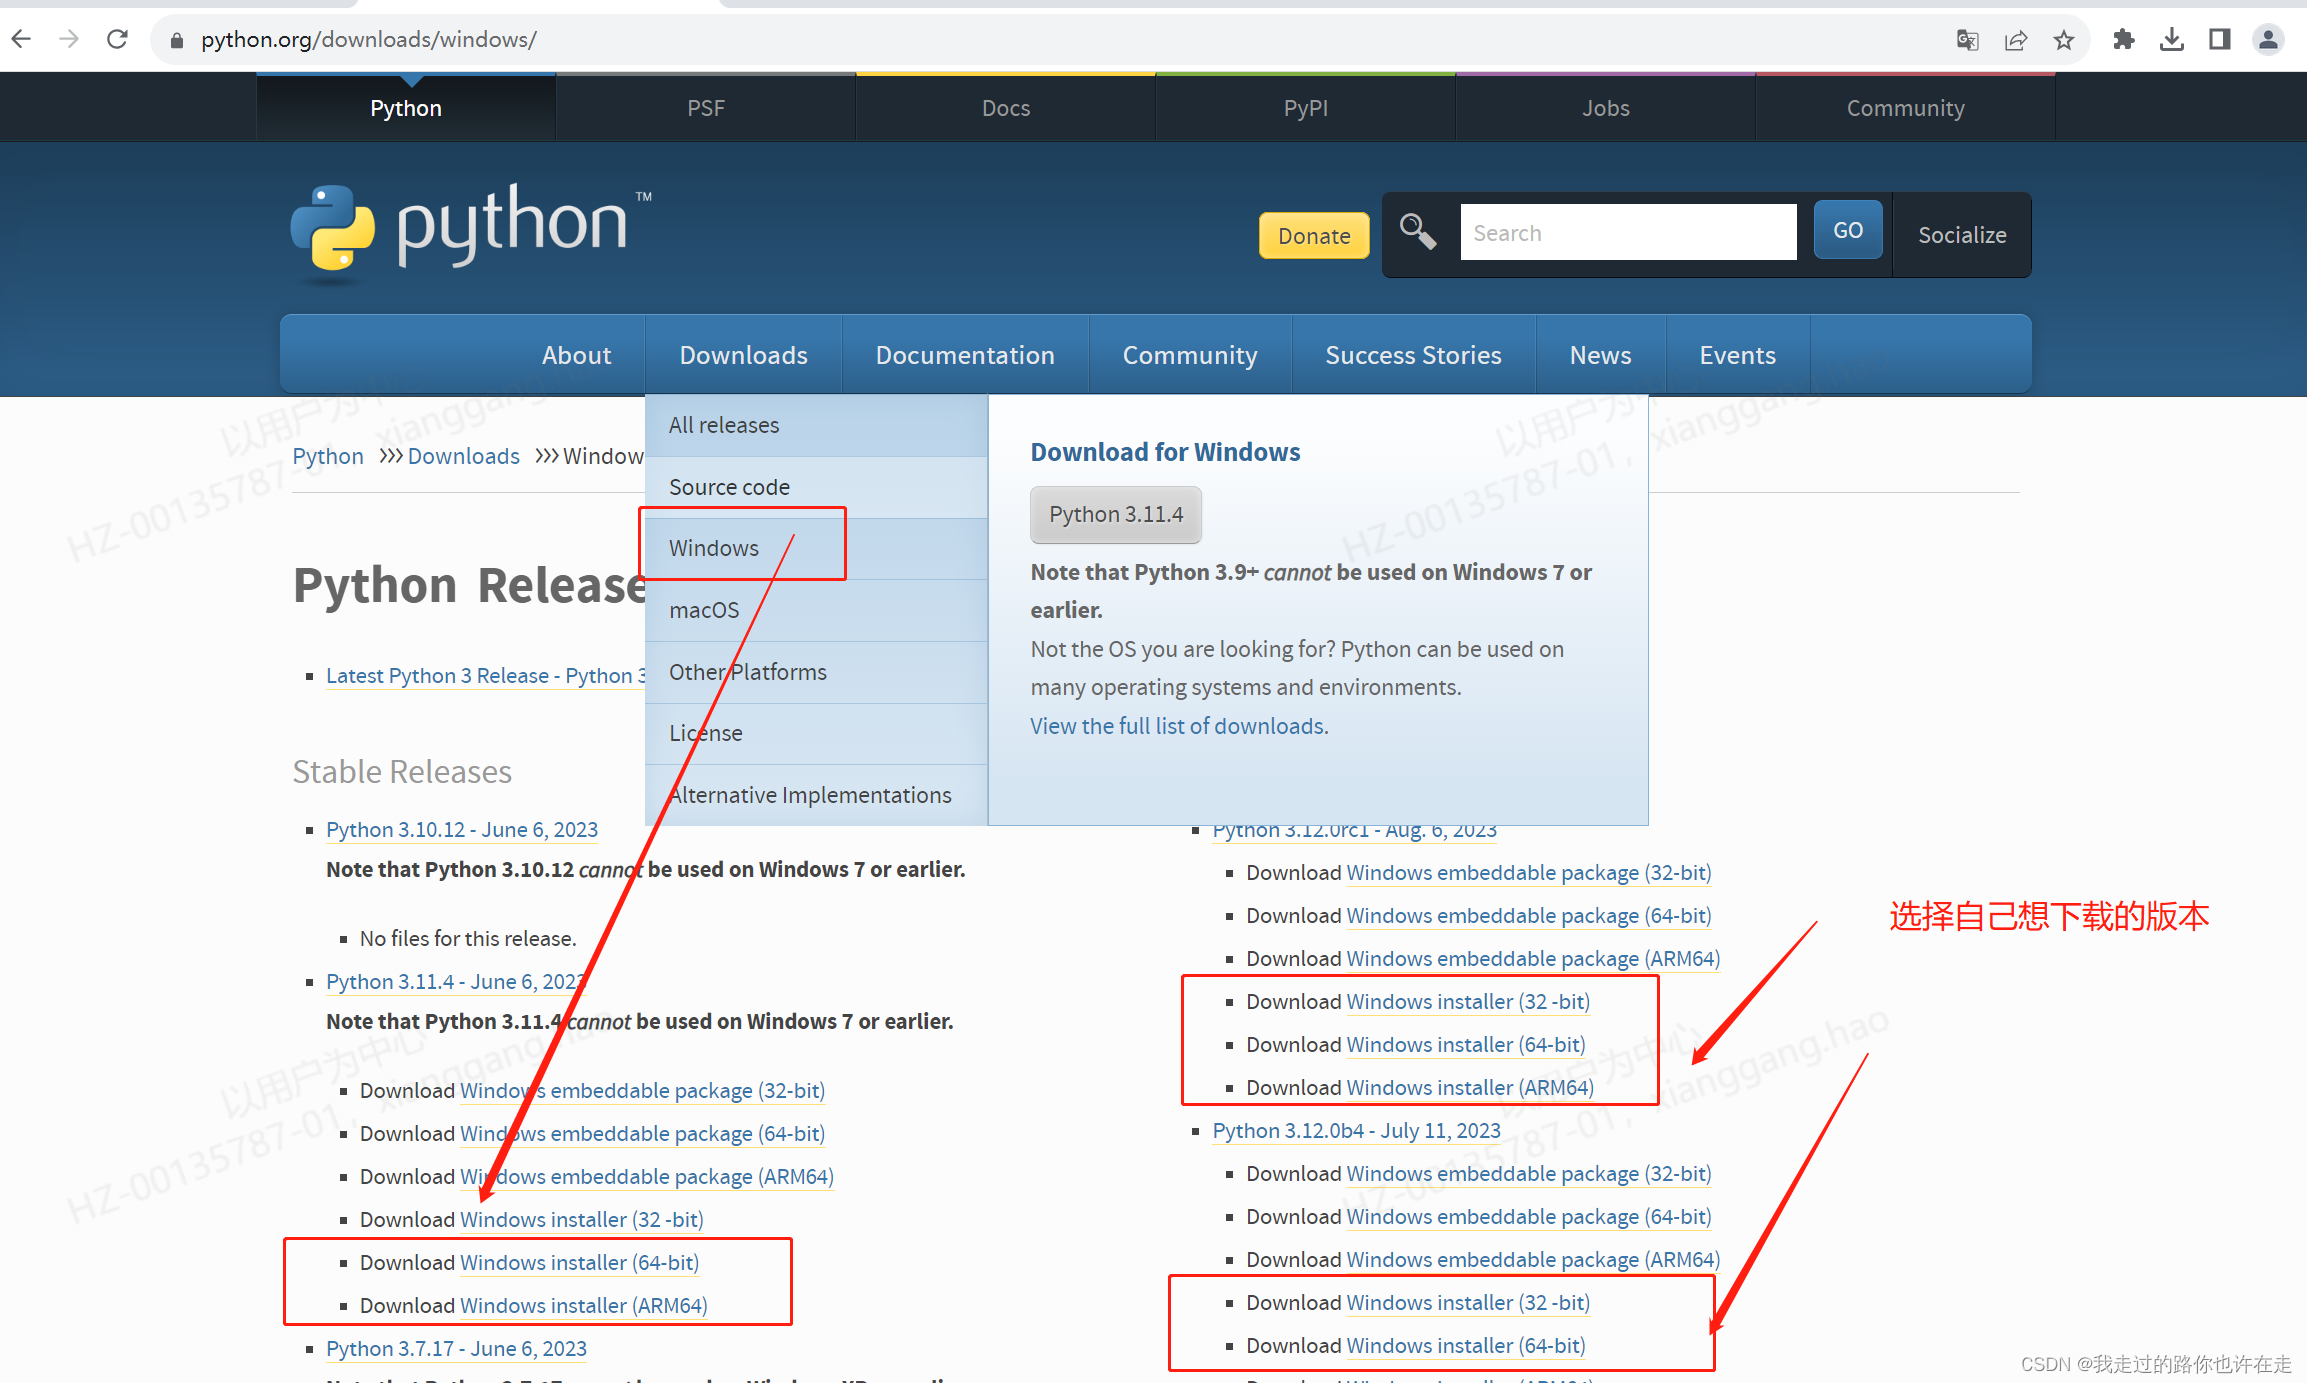
Task: Select All releases in Downloads dropdown
Action: tap(816, 425)
